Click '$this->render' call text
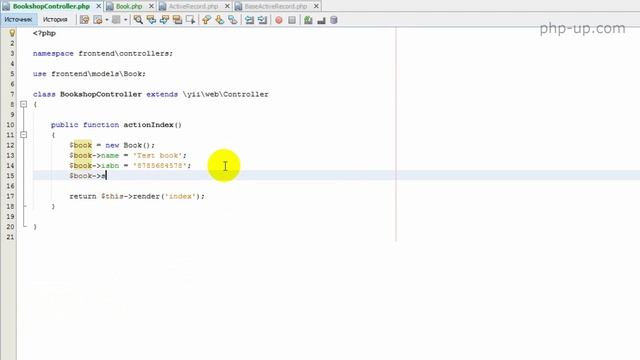The width and height of the screenshot is (640, 360). 131,196
